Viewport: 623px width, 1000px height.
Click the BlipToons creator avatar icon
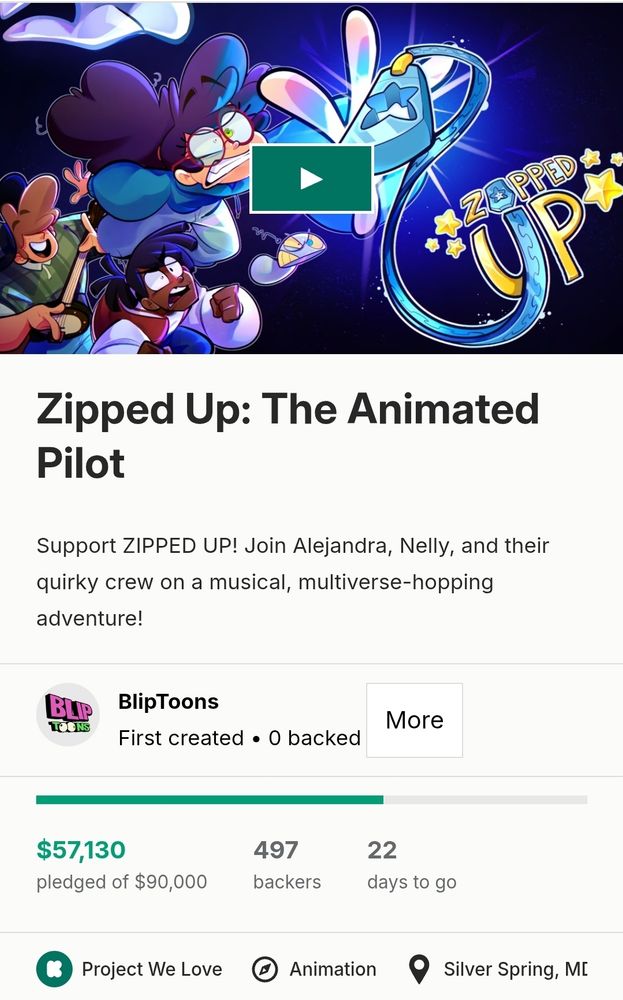click(67, 714)
